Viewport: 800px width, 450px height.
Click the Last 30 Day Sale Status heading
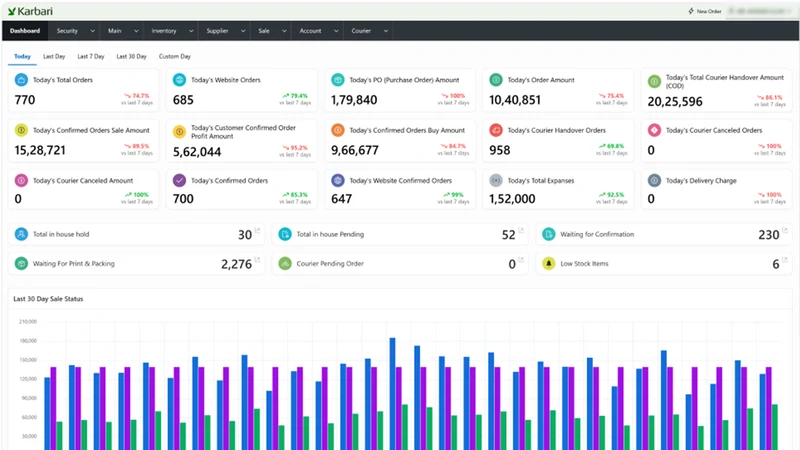click(x=48, y=298)
